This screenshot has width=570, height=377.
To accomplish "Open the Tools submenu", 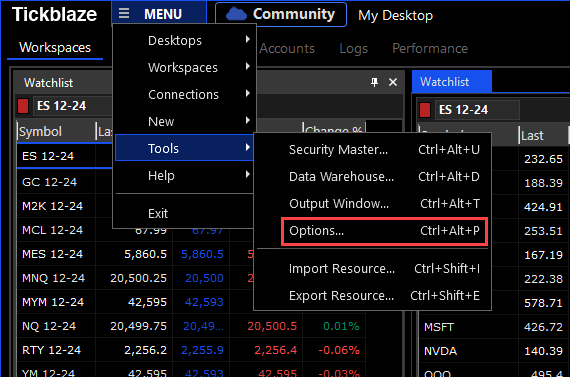I will [184, 148].
